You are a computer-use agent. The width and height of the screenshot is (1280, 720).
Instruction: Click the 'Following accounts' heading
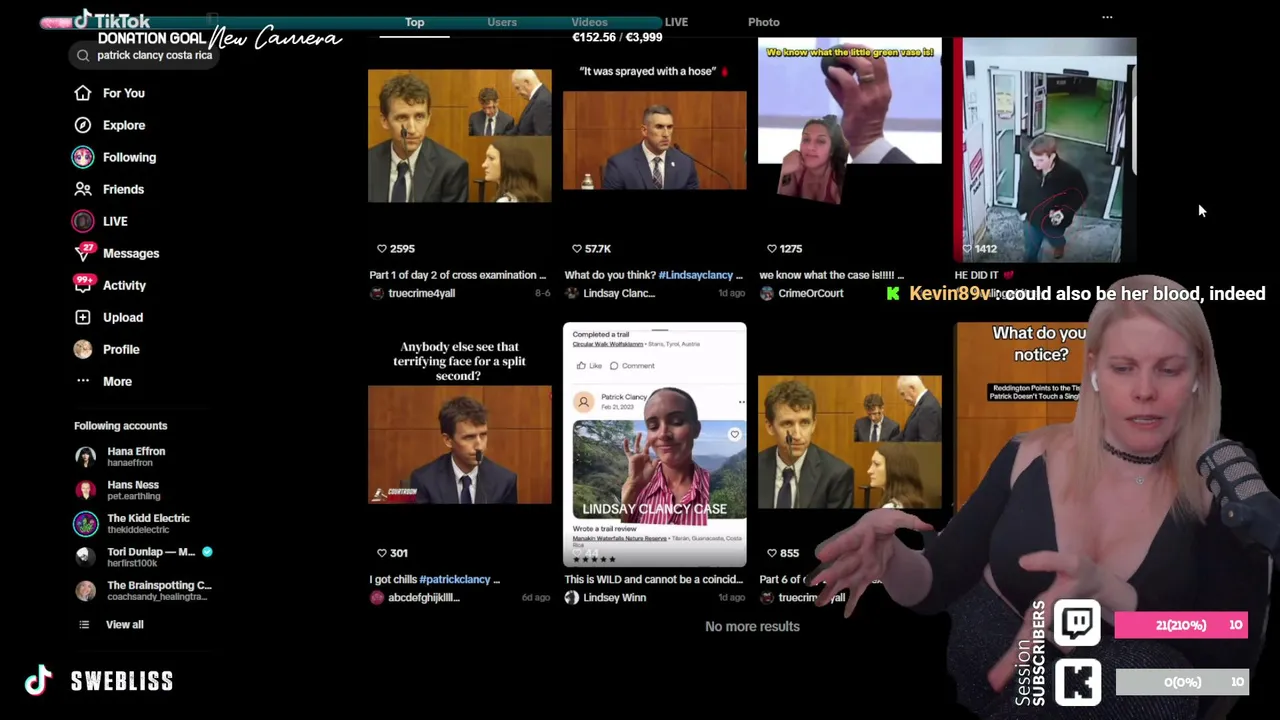click(120, 426)
